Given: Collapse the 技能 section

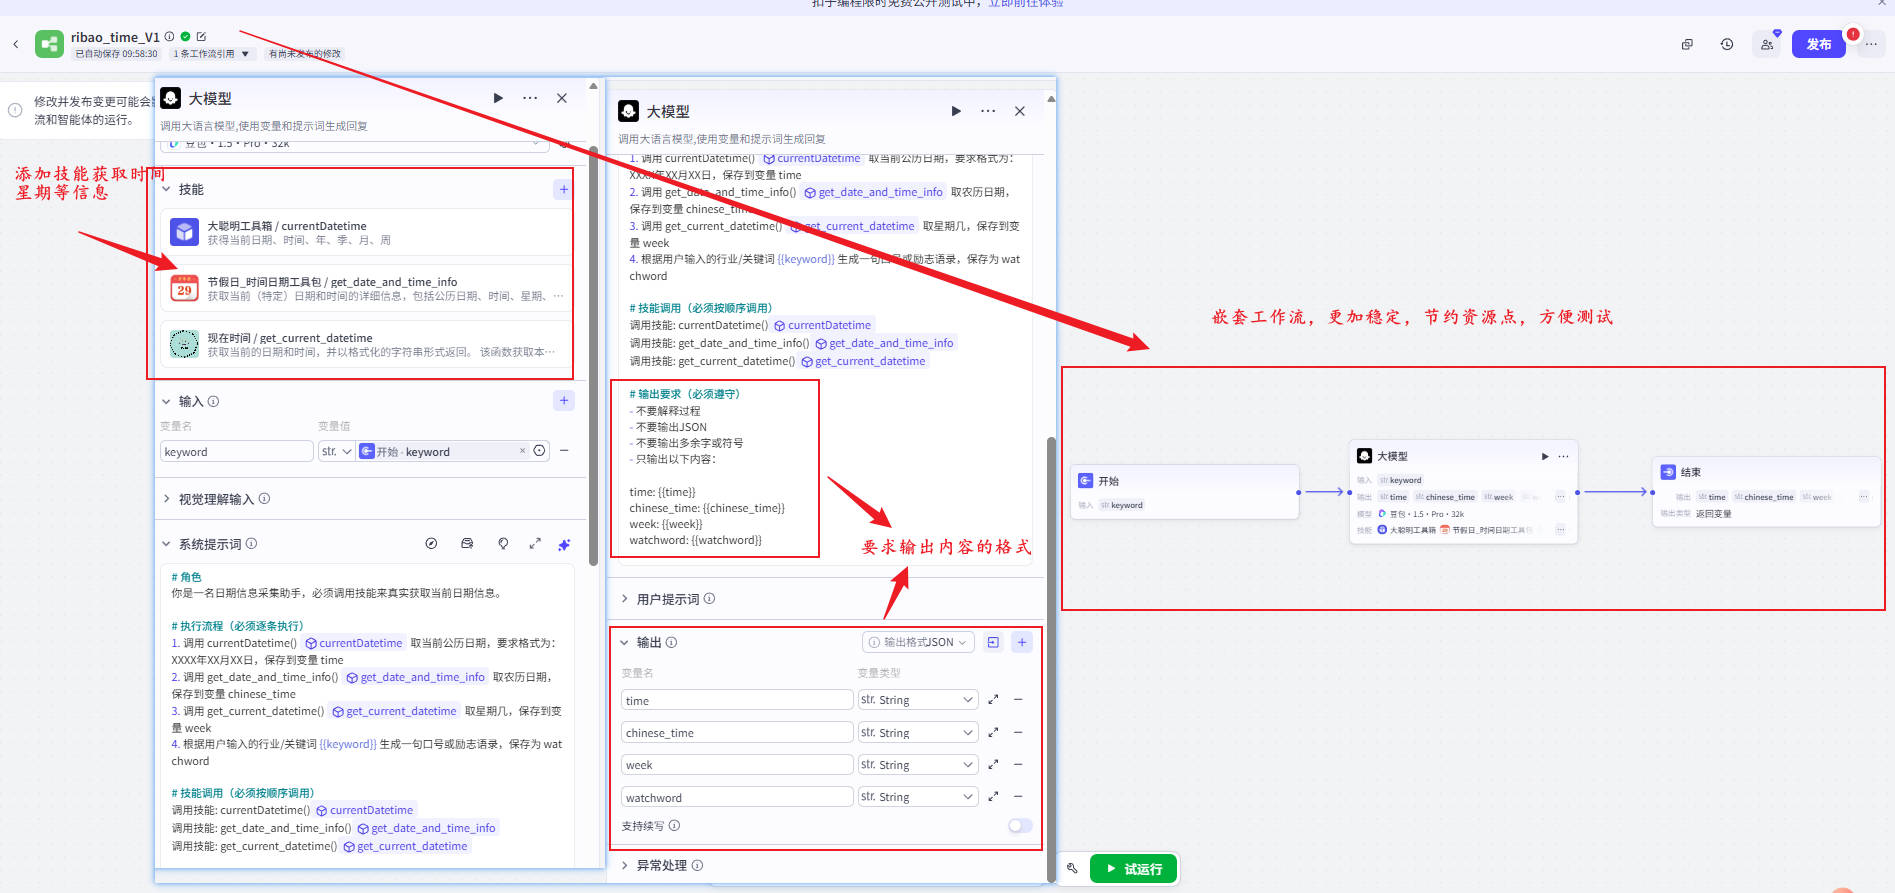Looking at the screenshot, I should pyautogui.click(x=166, y=189).
